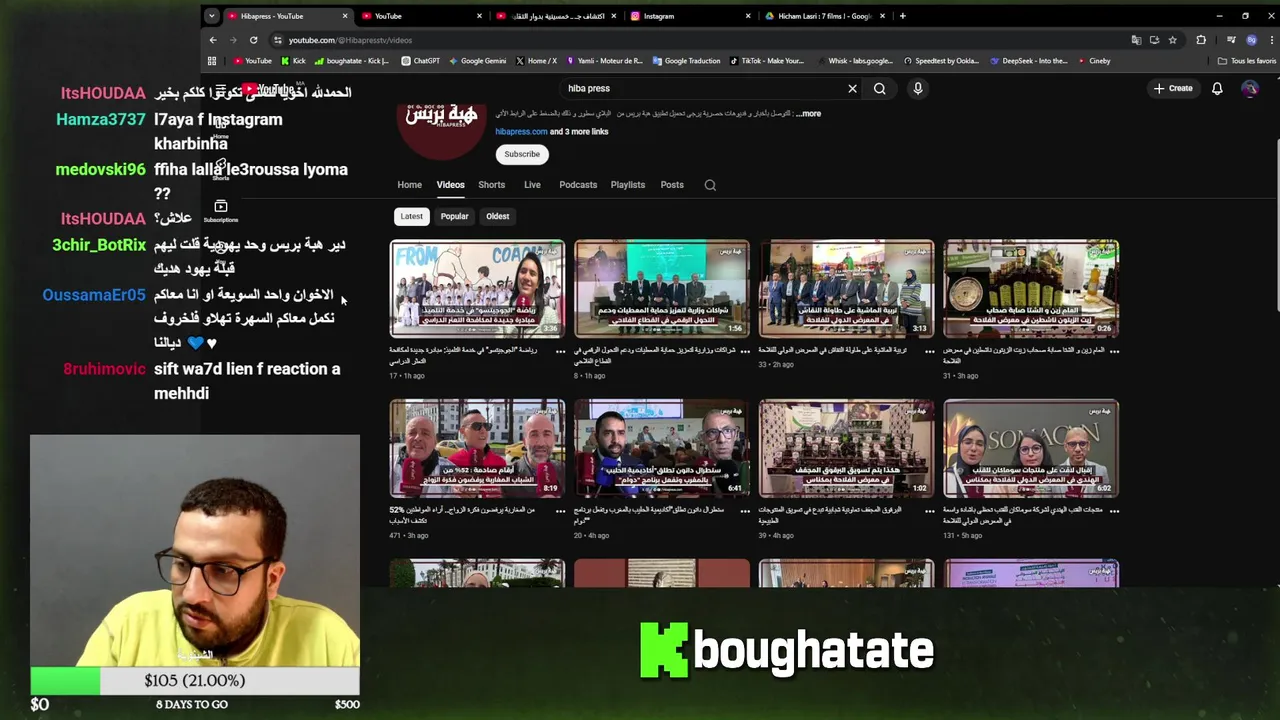Open the channel Playlists tab

[628, 185]
